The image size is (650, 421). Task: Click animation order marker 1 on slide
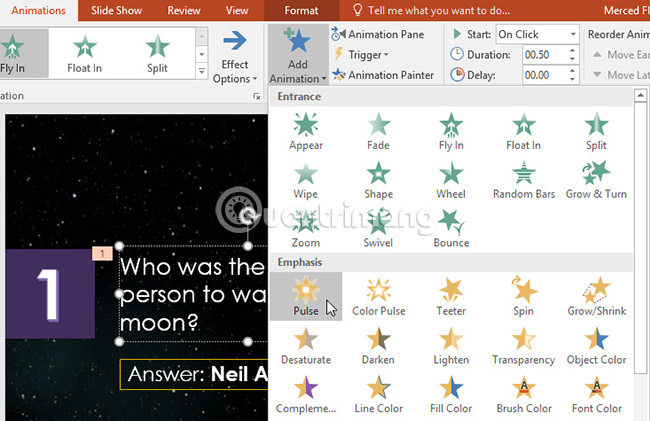102,254
